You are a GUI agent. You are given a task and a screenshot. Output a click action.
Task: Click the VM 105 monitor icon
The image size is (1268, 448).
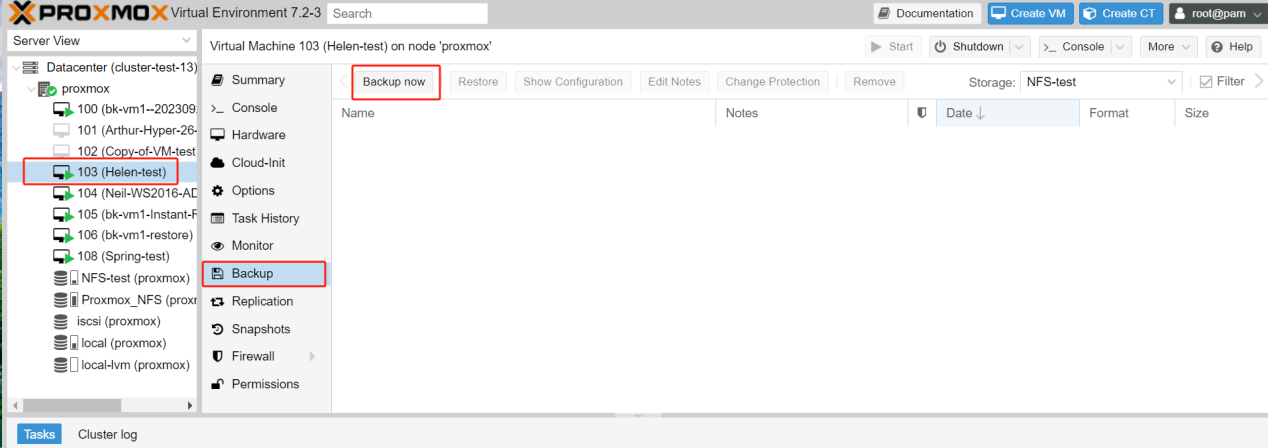62,214
